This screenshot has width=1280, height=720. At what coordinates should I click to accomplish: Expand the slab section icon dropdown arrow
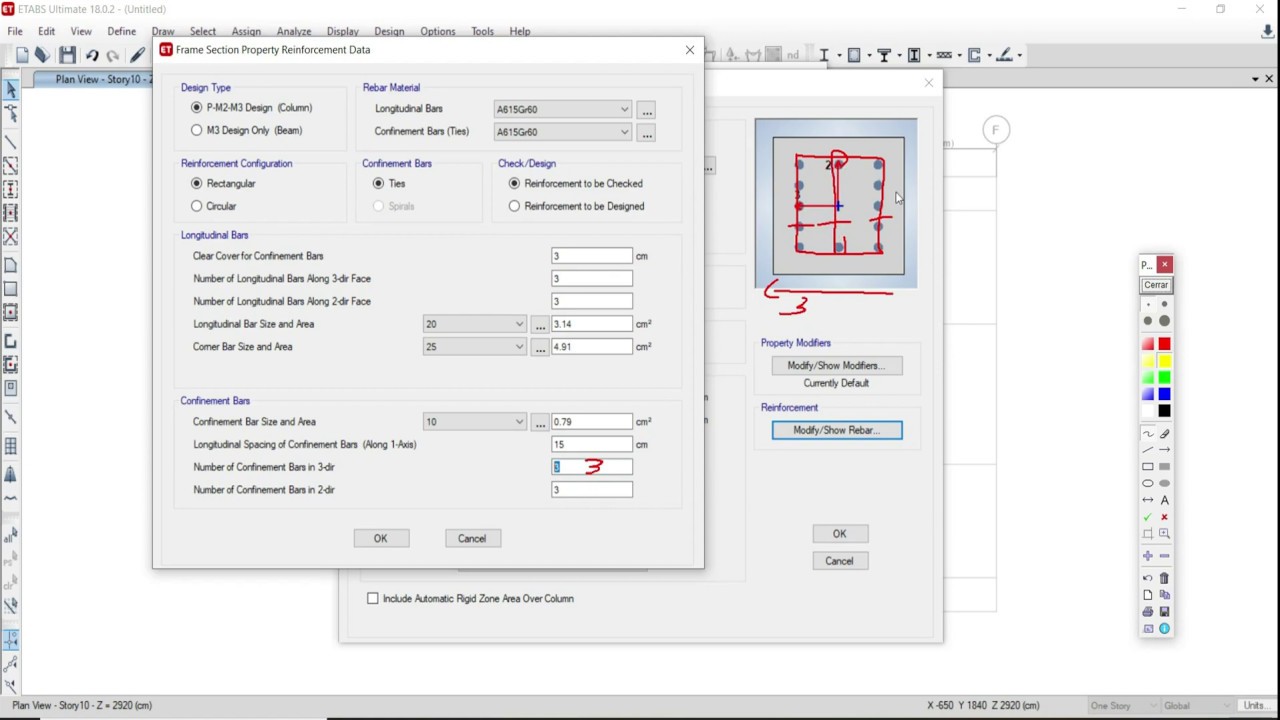click(868, 55)
